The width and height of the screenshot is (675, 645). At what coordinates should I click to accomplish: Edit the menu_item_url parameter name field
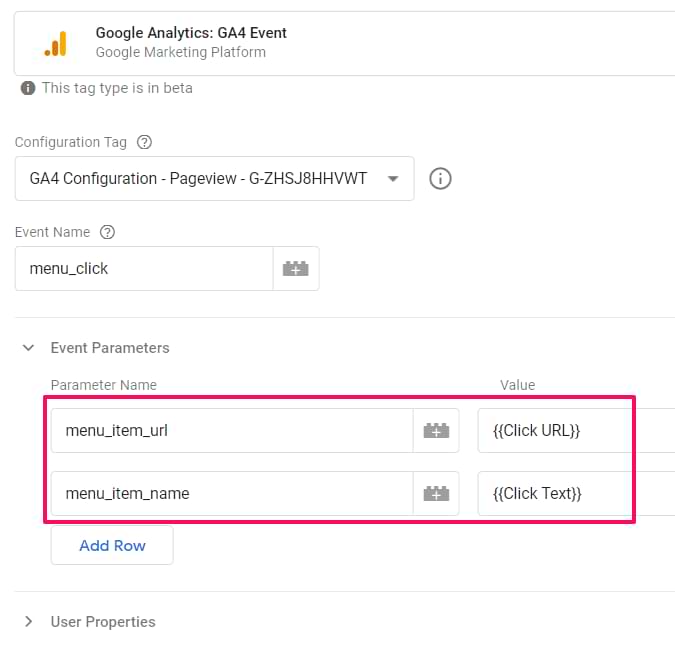coord(232,431)
